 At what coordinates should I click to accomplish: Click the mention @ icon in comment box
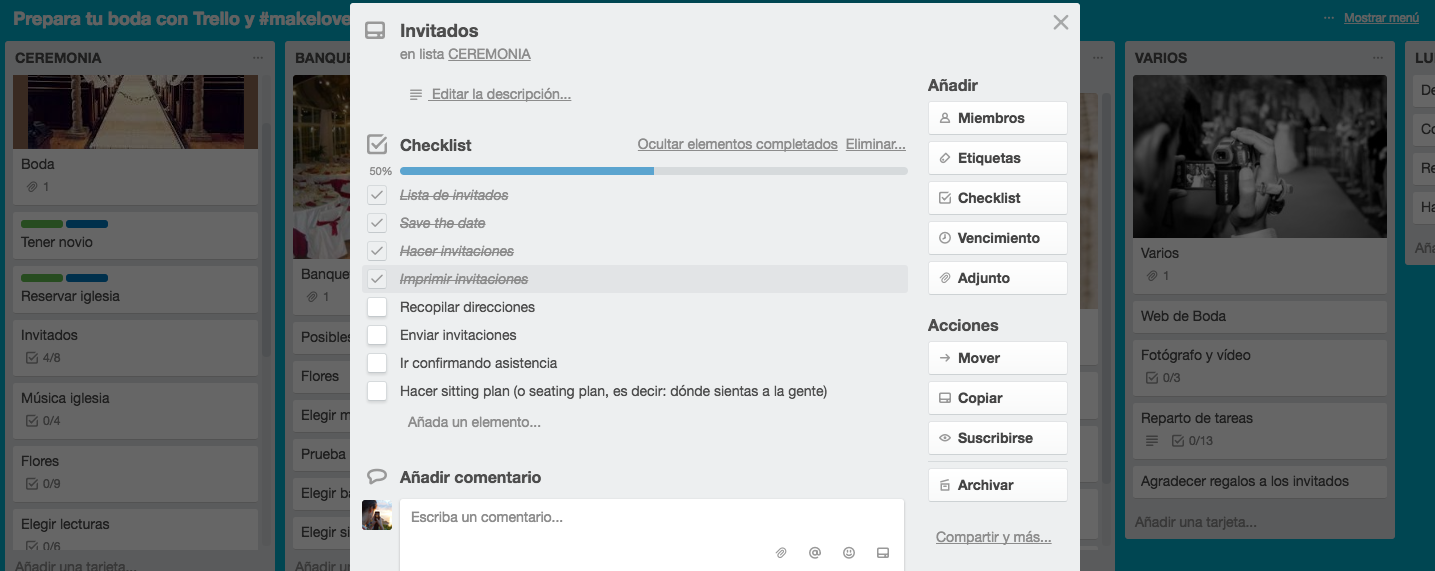click(x=815, y=552)
